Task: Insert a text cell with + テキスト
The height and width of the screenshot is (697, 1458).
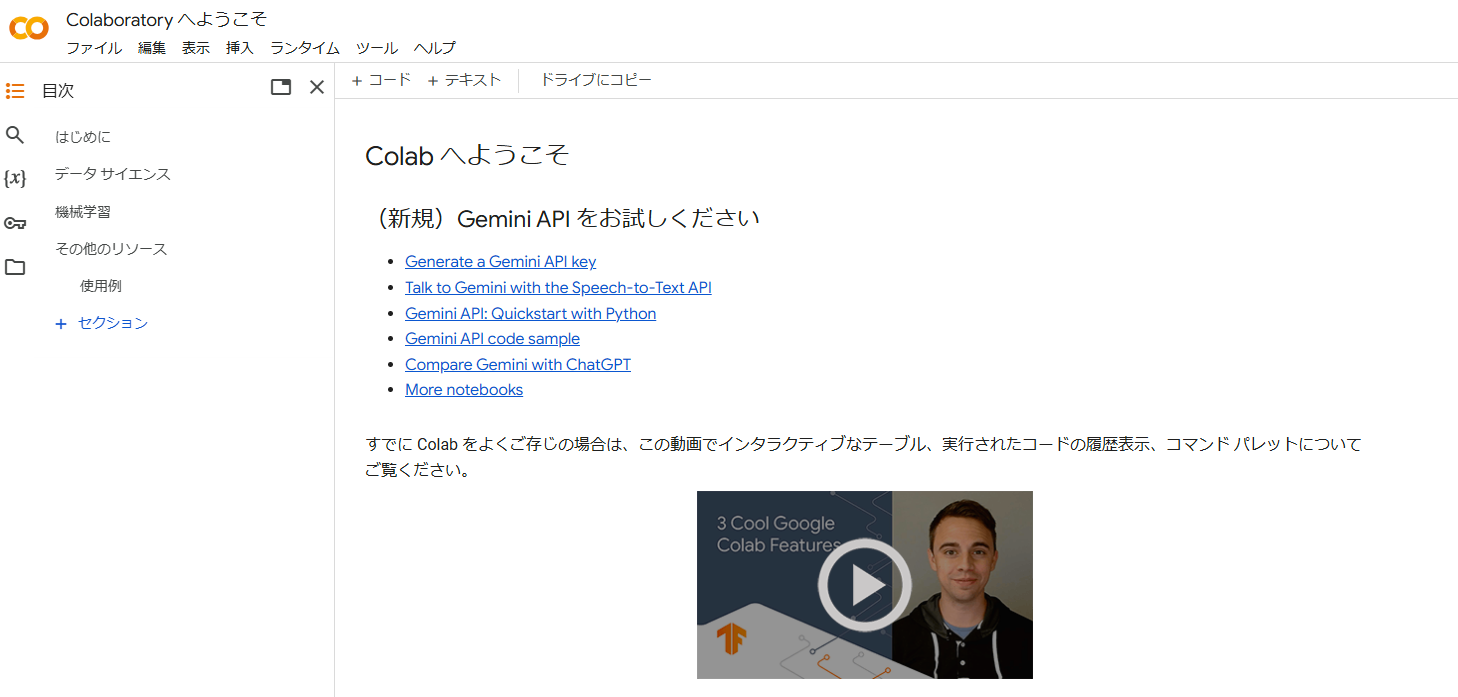Action: (463, 79)
